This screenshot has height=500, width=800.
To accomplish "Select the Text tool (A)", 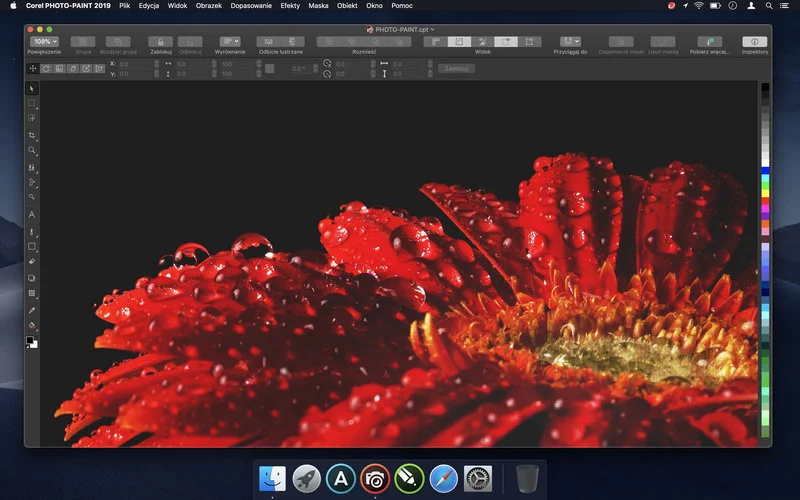I will pyautogui.click(x=32, y=215).
